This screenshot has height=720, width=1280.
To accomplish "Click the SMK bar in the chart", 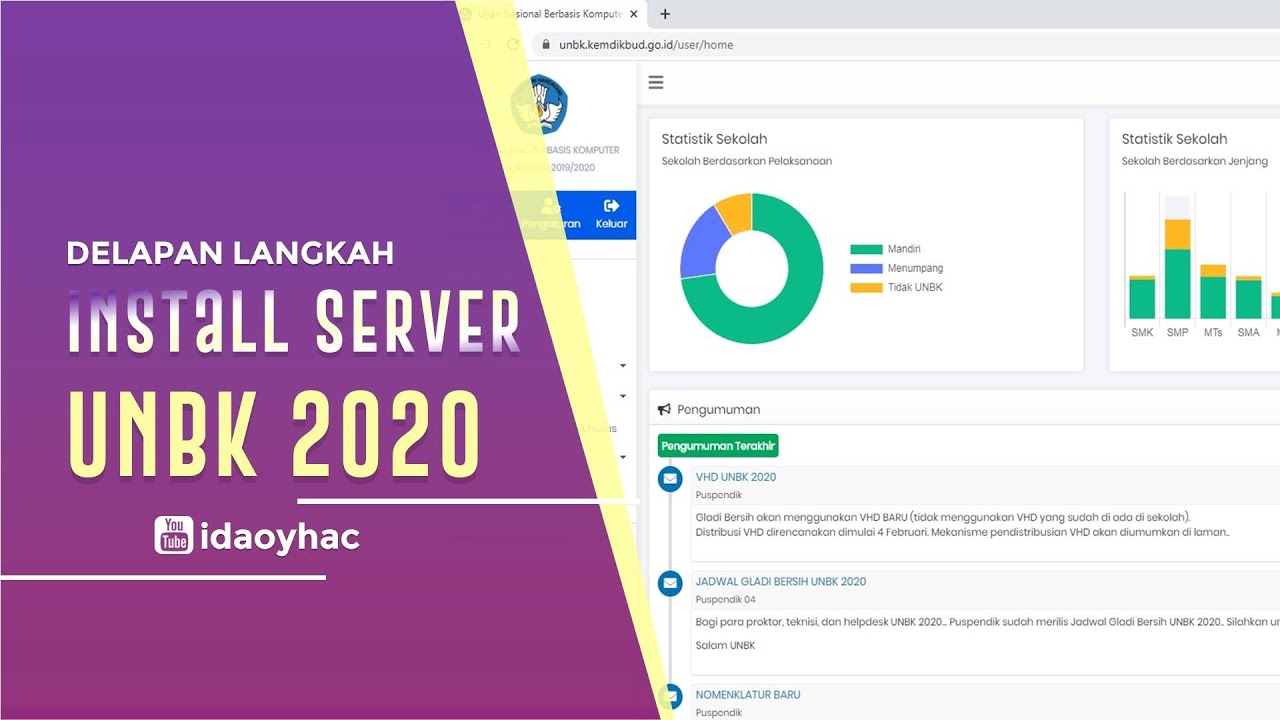I will point(1142,297).
